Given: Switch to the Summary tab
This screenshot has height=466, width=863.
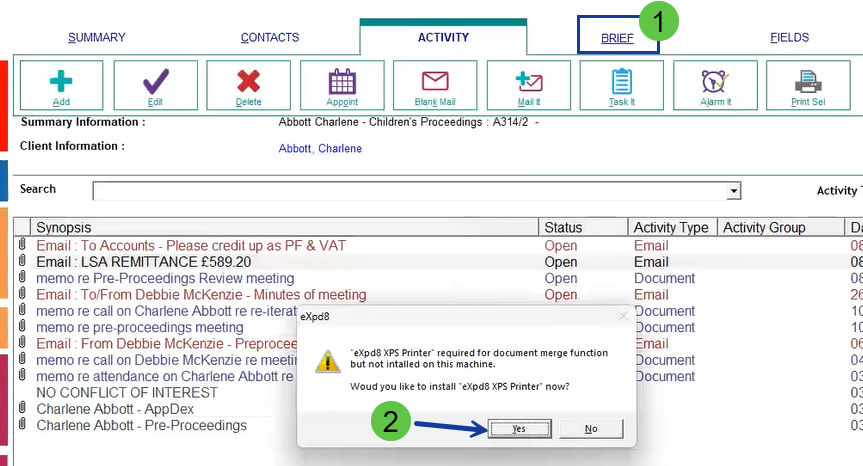Looking at the screenshot, I should [x=97, y=38].
